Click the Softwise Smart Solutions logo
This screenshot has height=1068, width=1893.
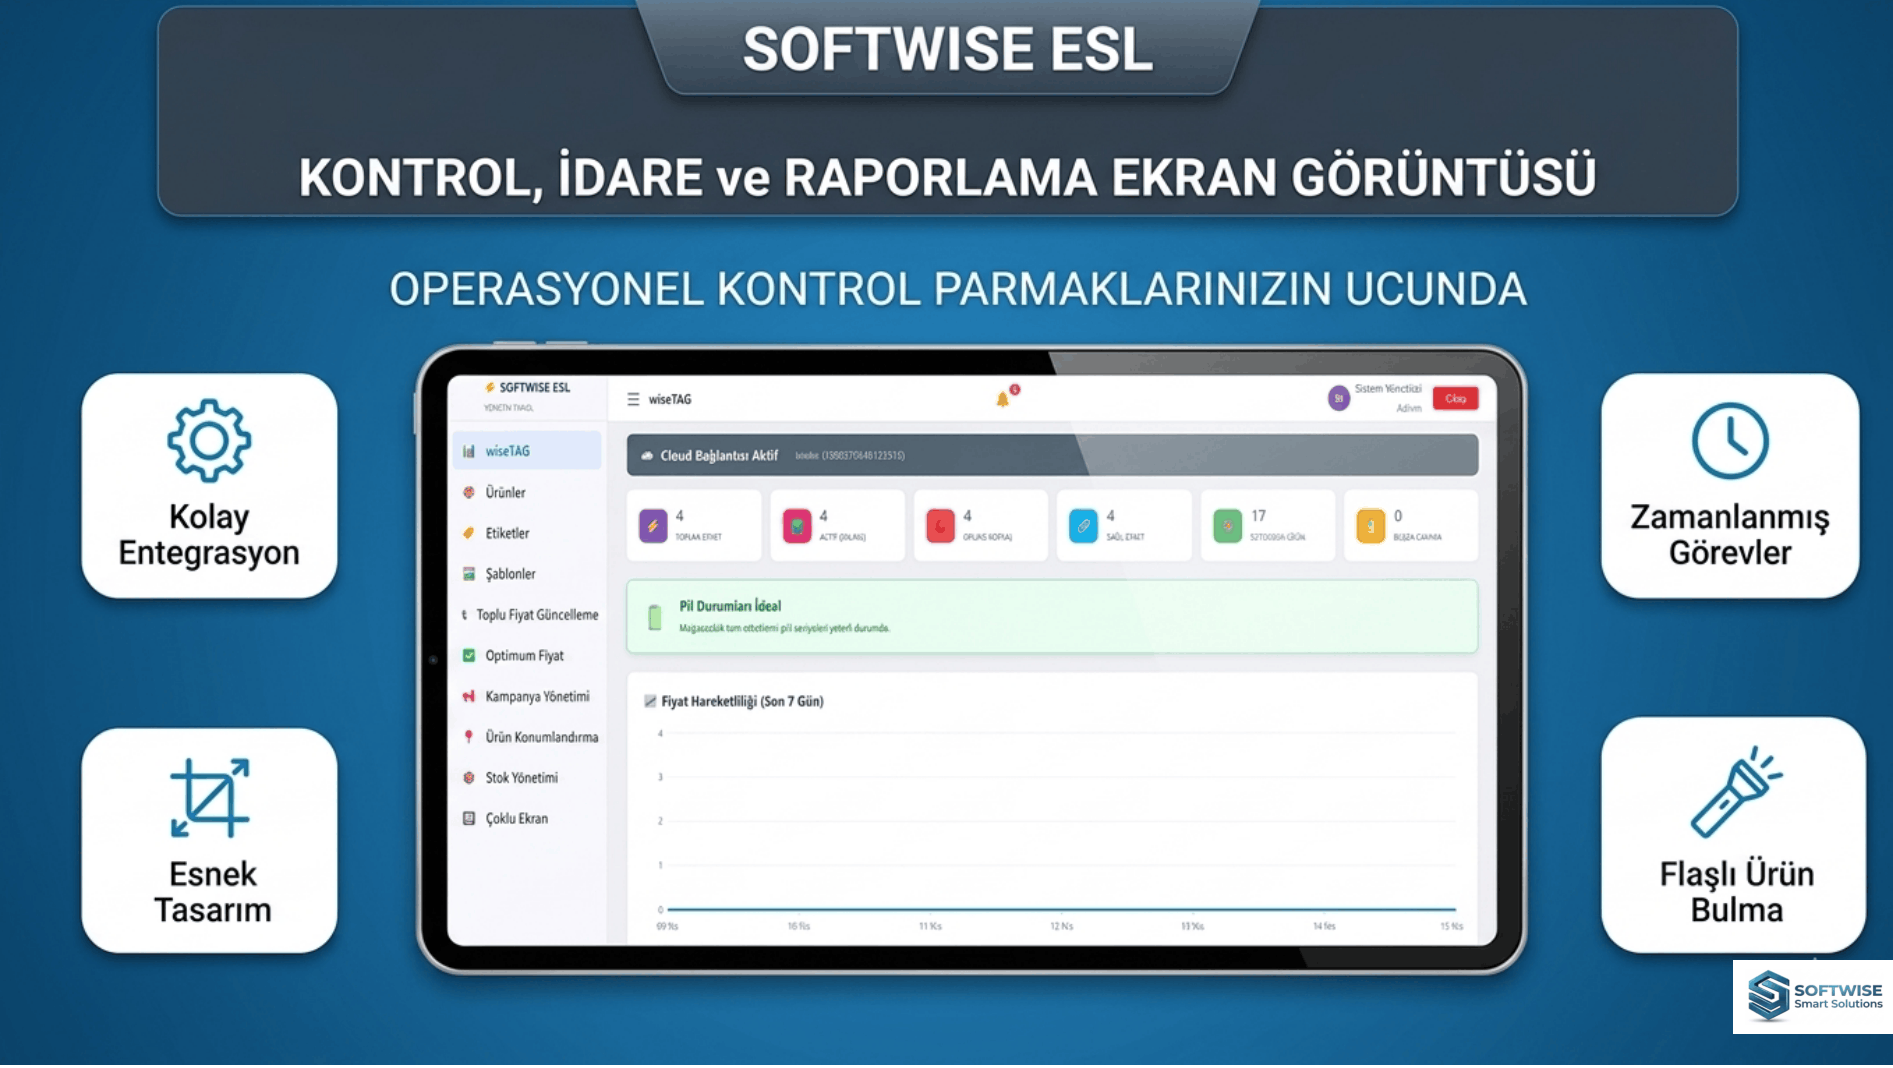tap(1813, 996)
